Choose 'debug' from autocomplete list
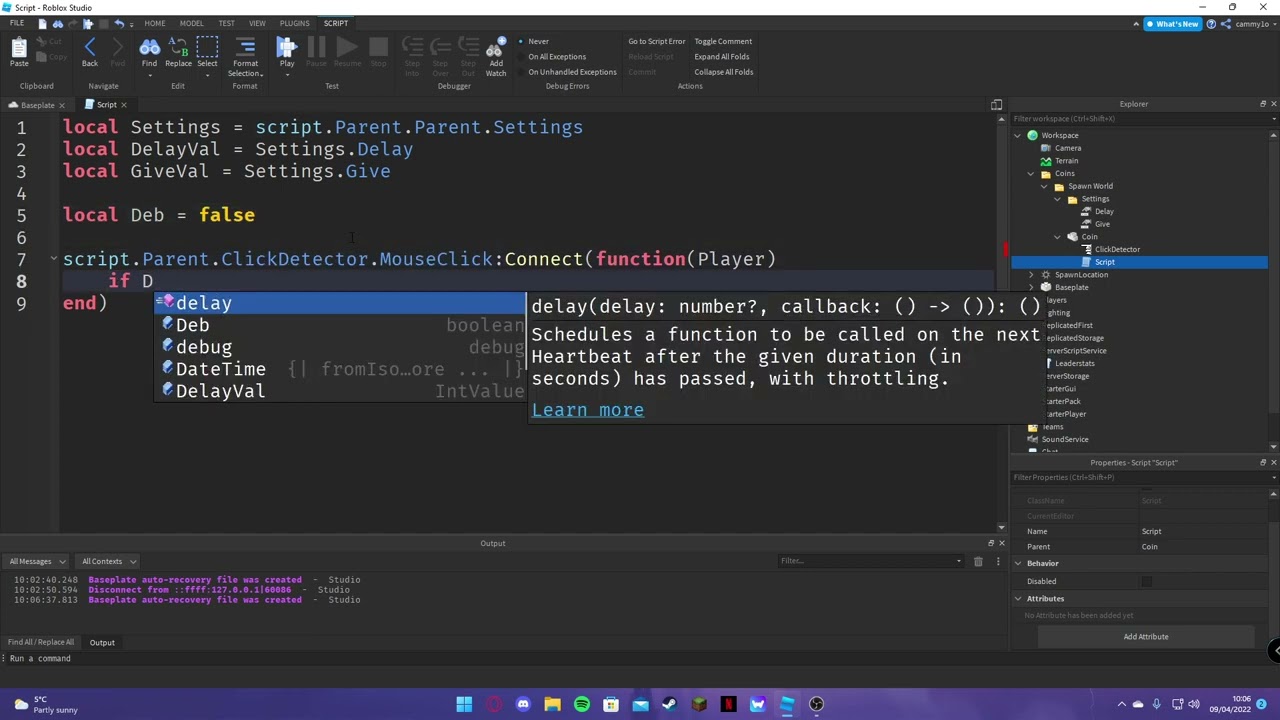Viewport: 1280px width, 720px height. point(340,347)
